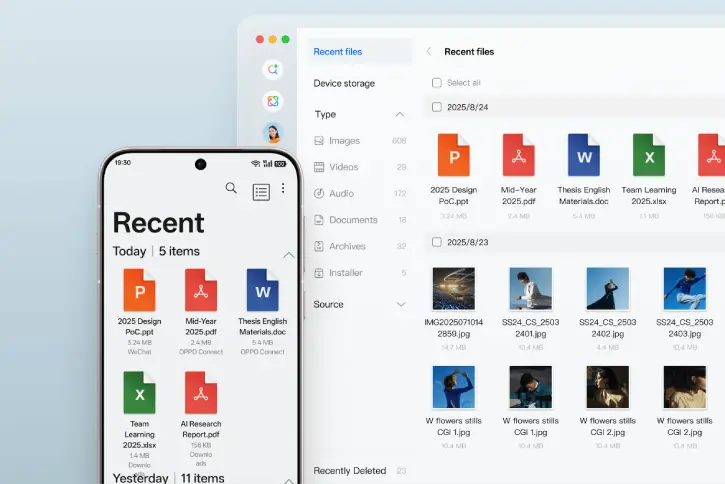Filter by Documents type
725x484 pixels.
(360, 220)
